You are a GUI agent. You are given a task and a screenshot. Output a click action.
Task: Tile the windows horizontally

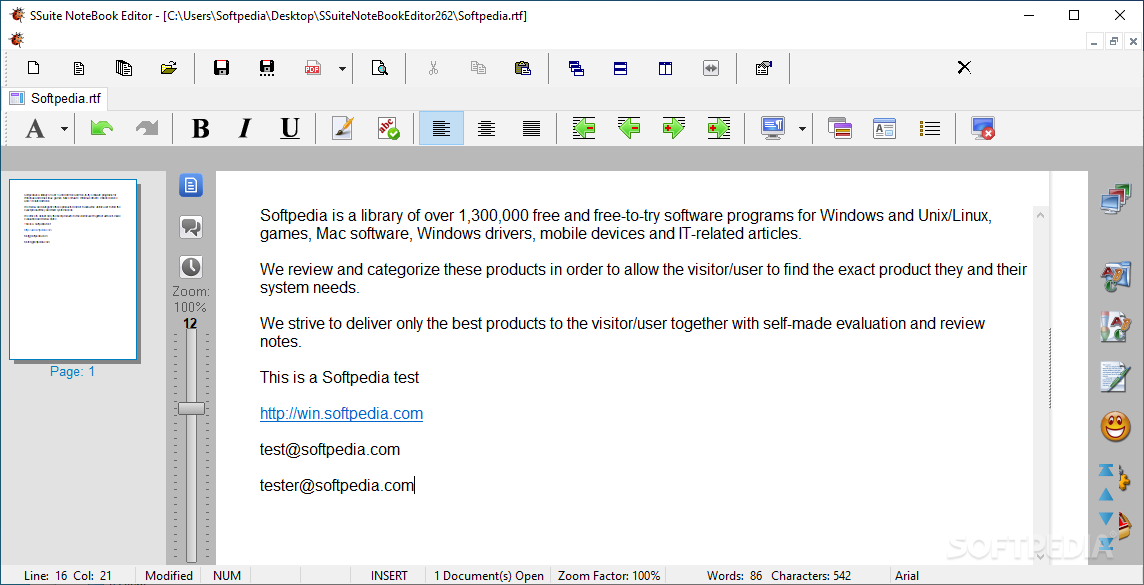(620, 69)
